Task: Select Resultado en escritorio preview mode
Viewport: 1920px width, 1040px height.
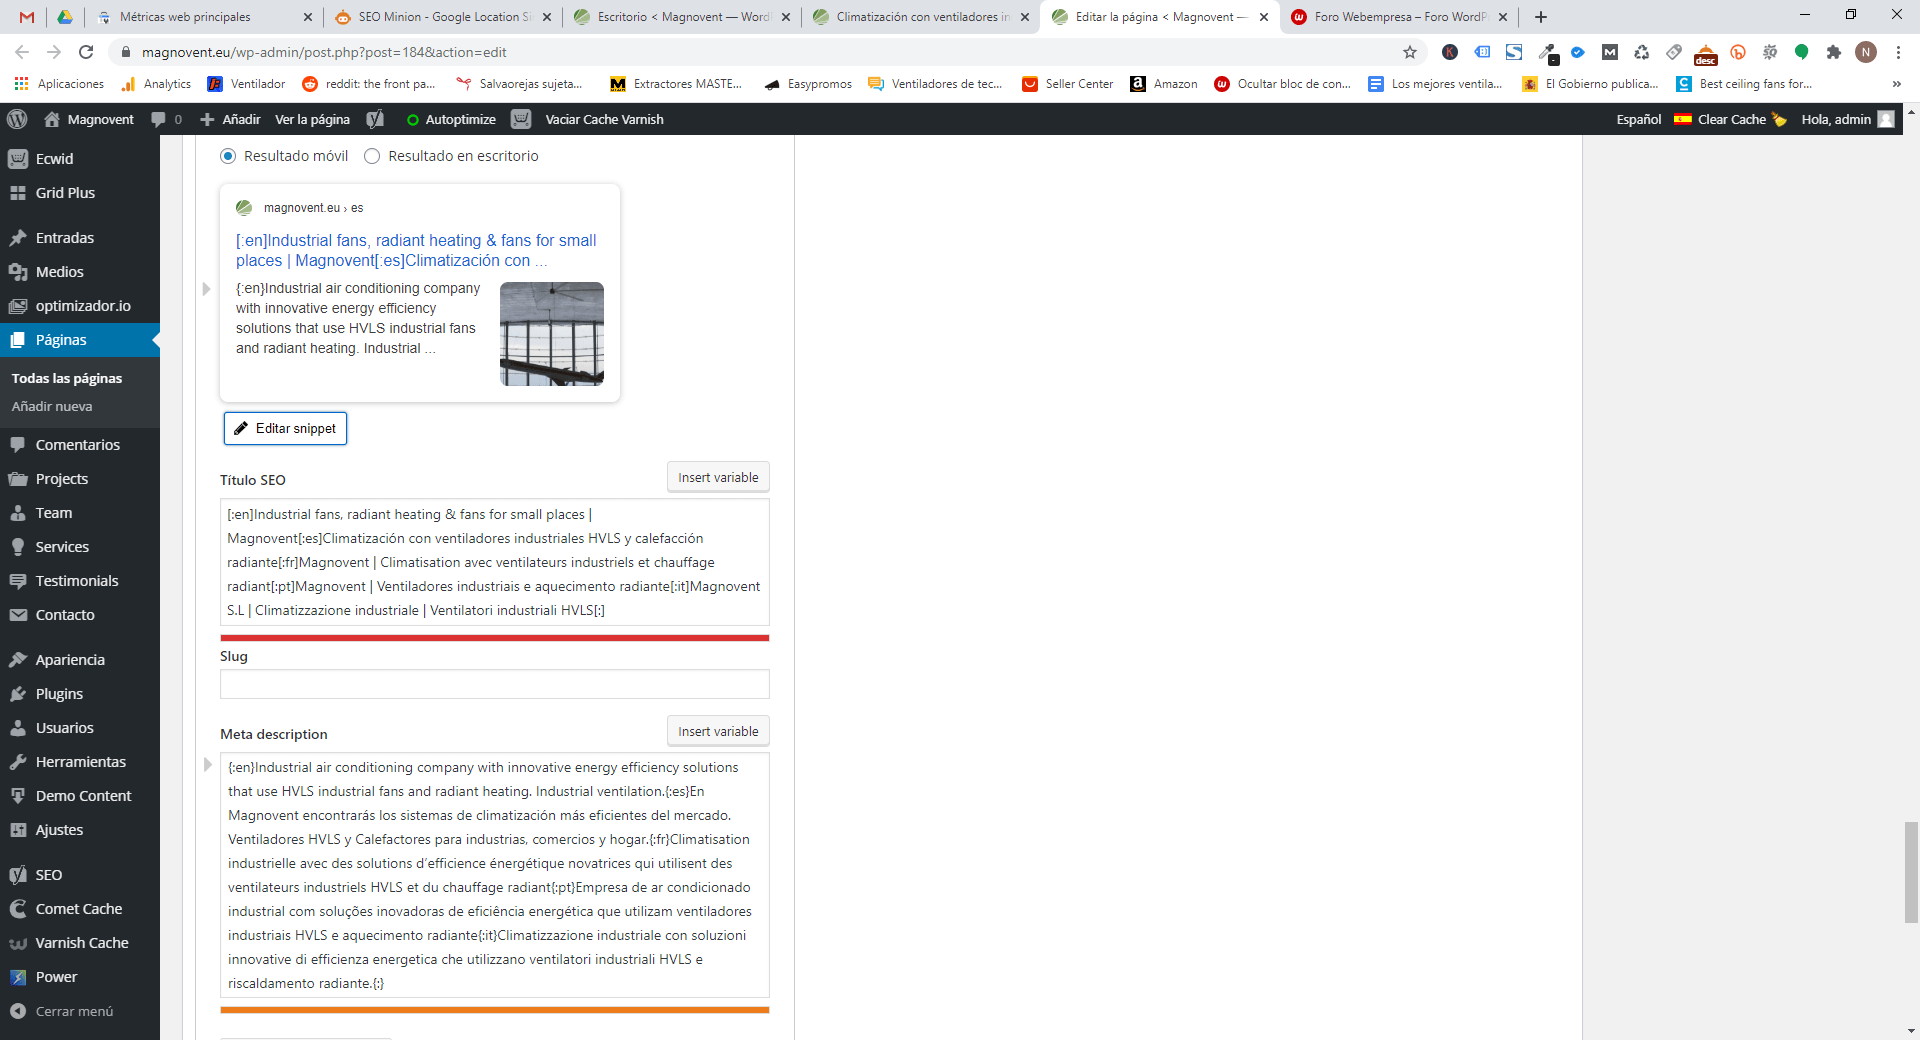Action: tap(372, 156)
